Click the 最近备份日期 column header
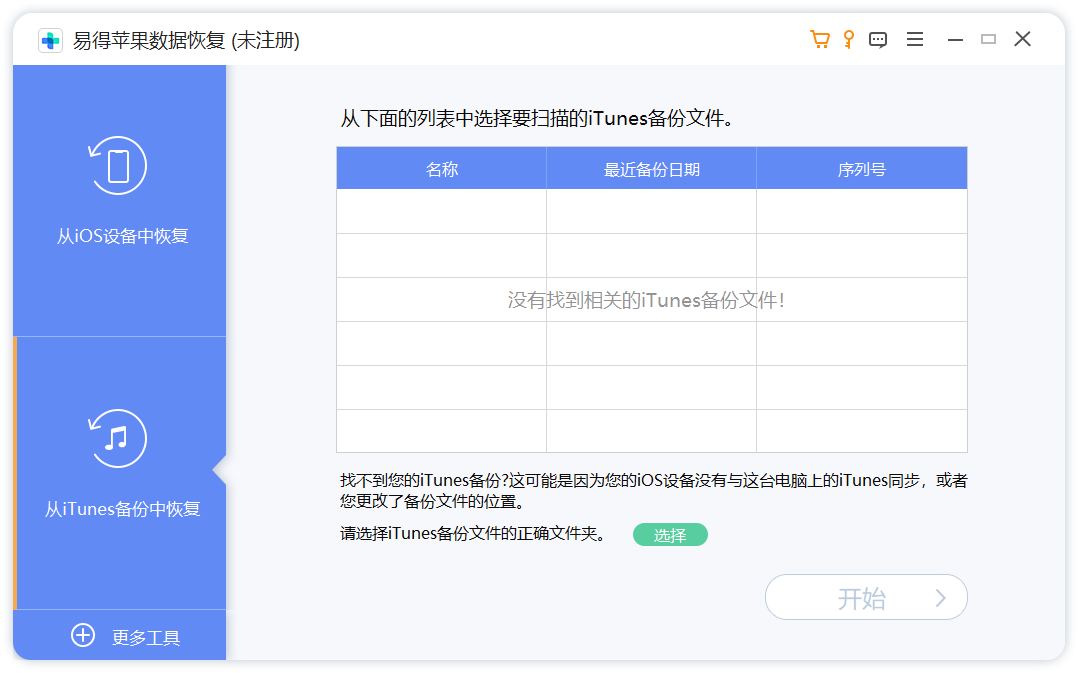The image size is (1078, 673). 651,167
